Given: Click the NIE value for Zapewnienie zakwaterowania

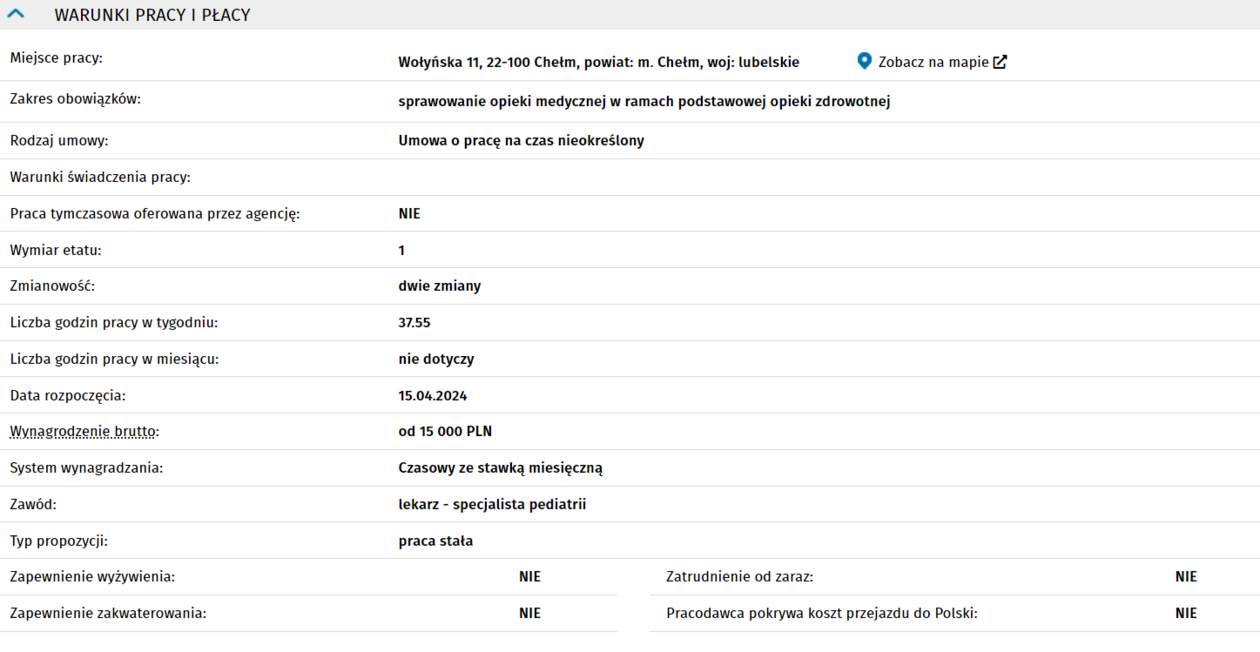Looking at the screenshot, I should point(529,614).
